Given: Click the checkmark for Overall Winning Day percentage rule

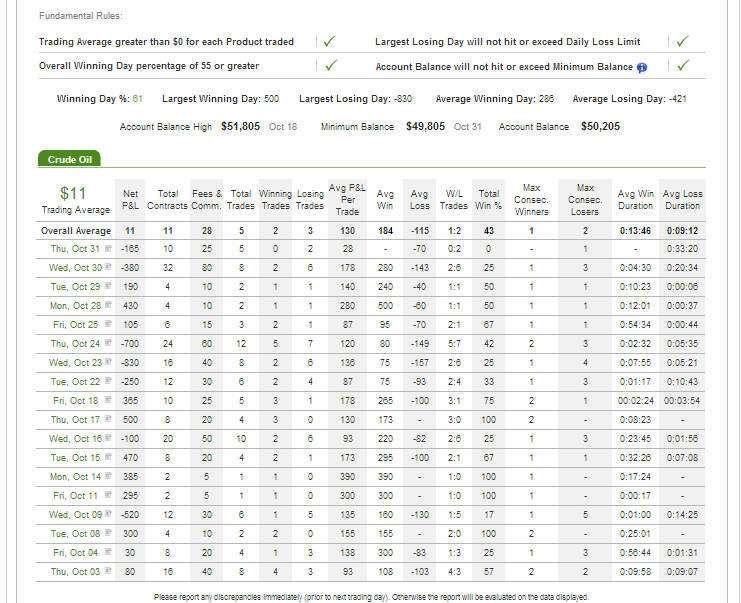Looking at the screenshot, I should 331,65.
